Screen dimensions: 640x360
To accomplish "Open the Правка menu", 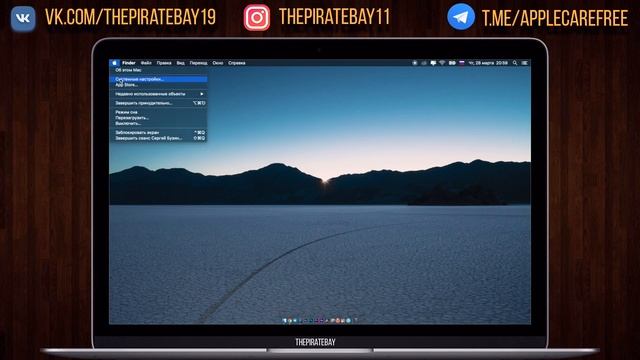I will click(x=164, y=63).
